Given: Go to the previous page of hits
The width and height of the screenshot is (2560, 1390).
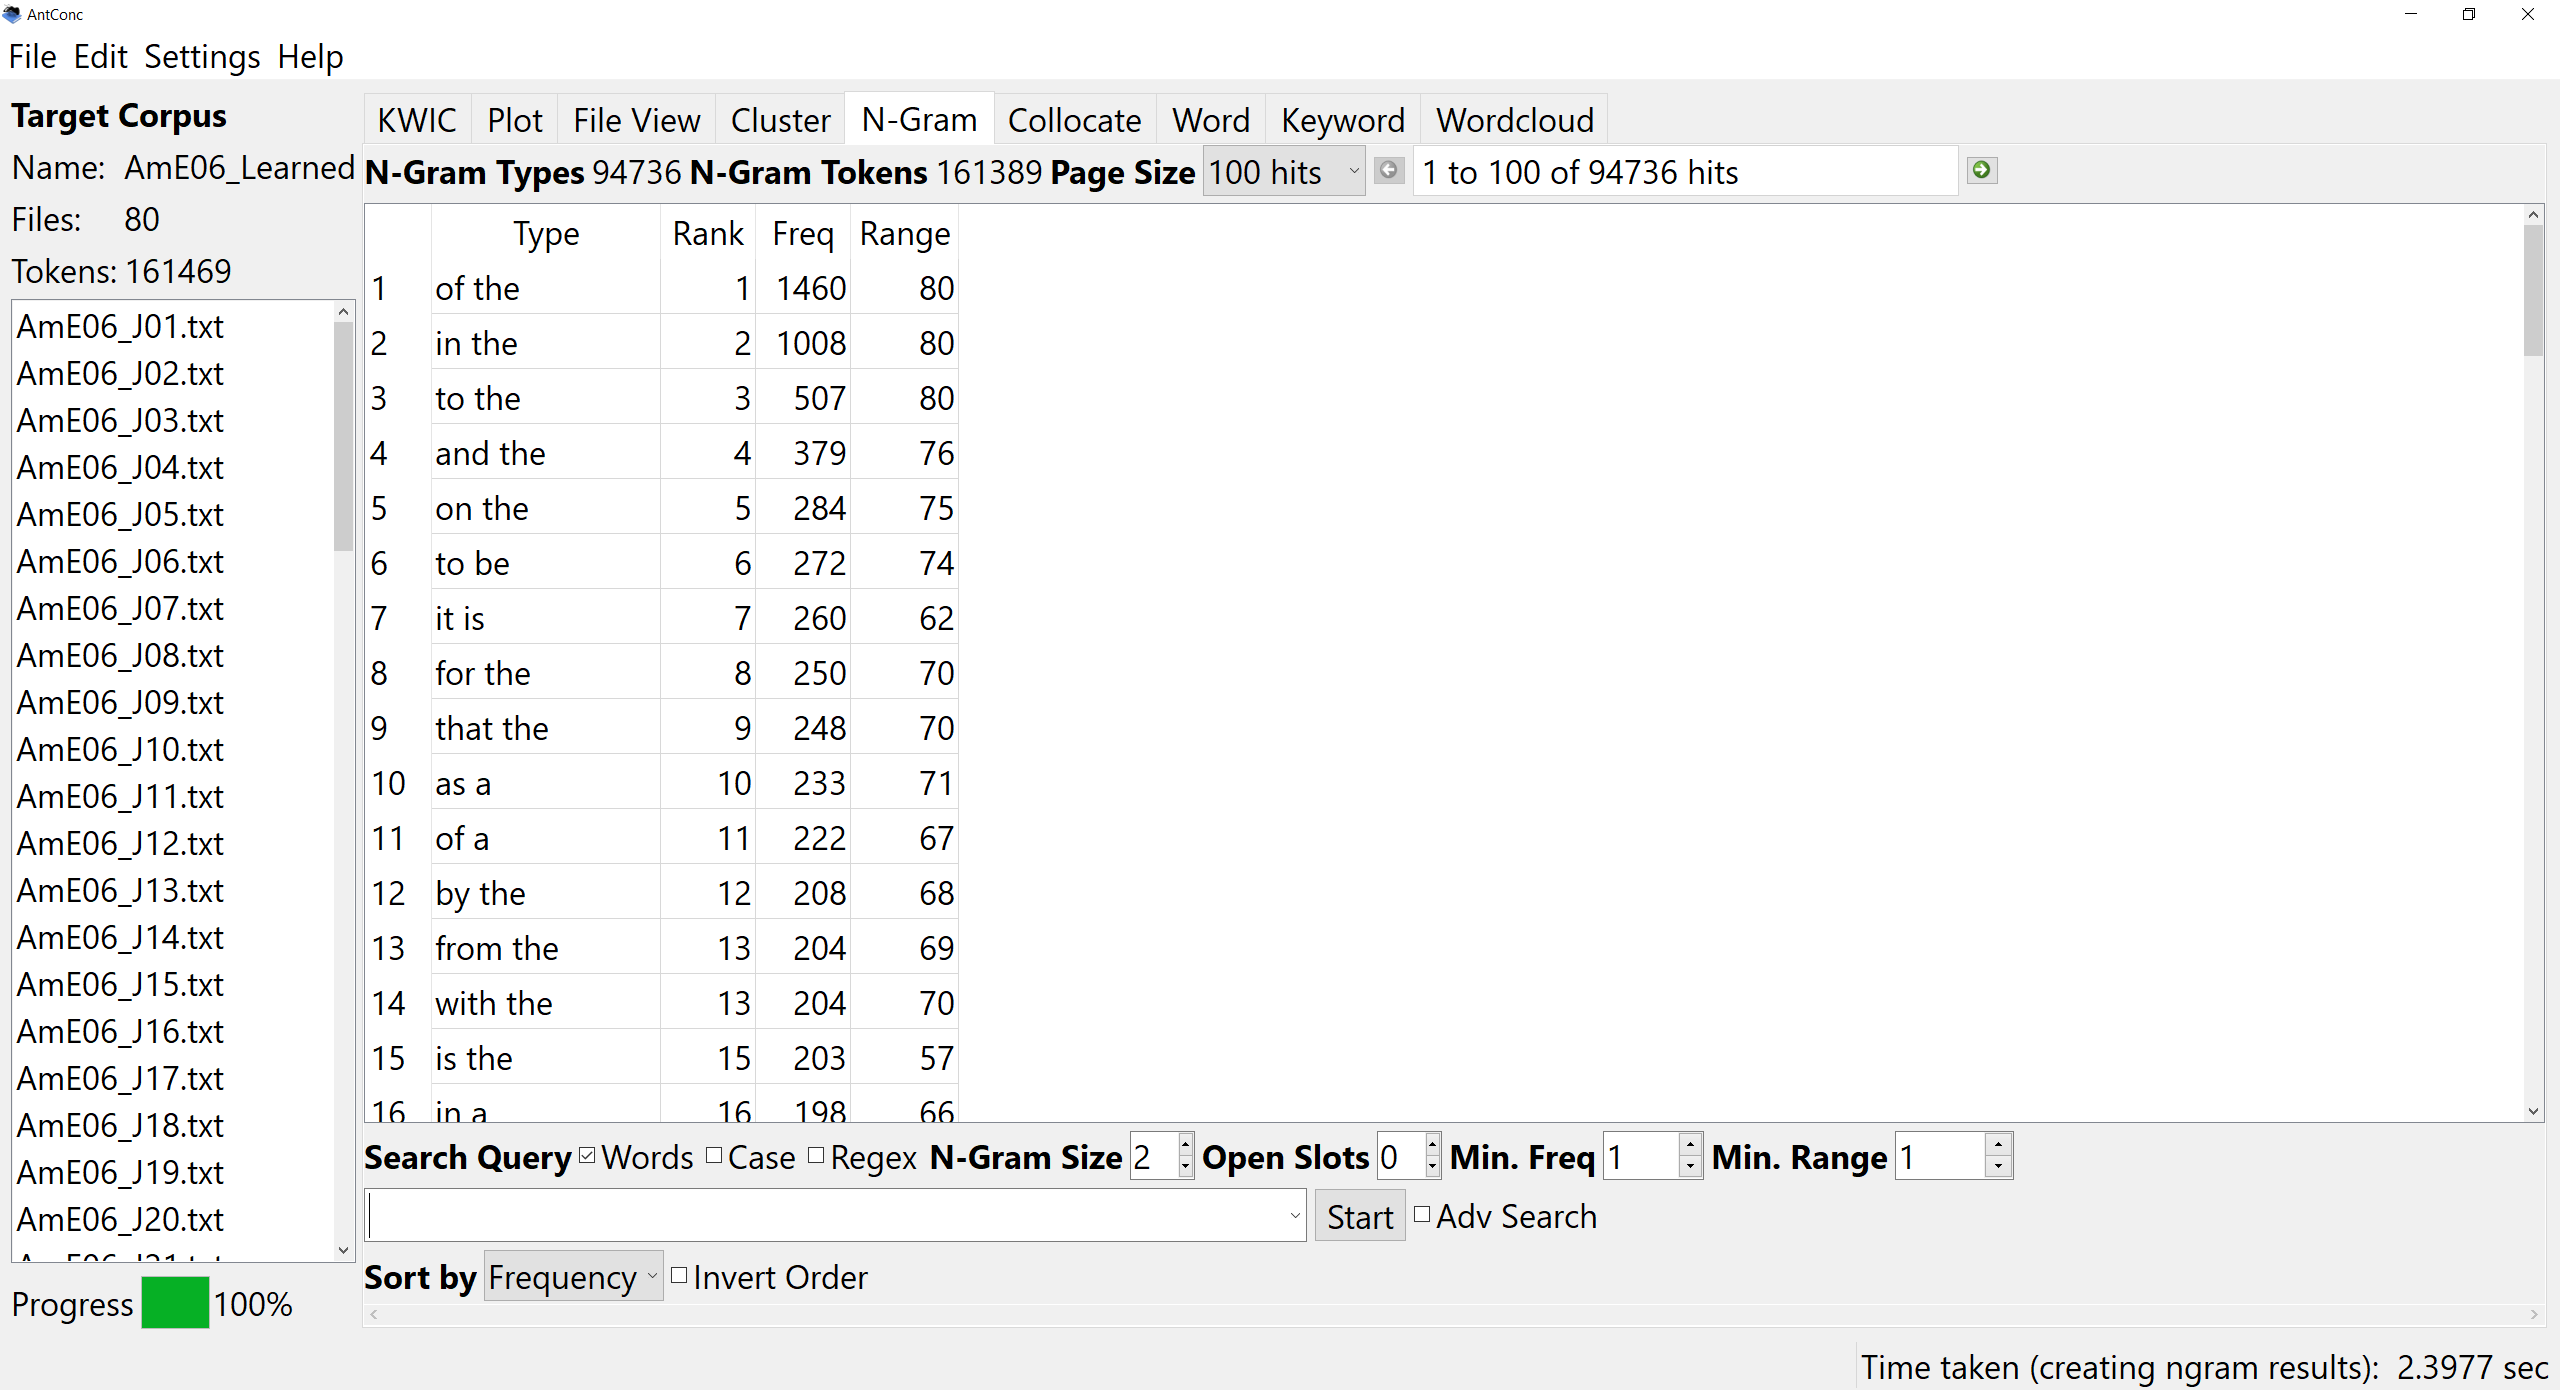Looking at the screenshot, I should 1388,170.
